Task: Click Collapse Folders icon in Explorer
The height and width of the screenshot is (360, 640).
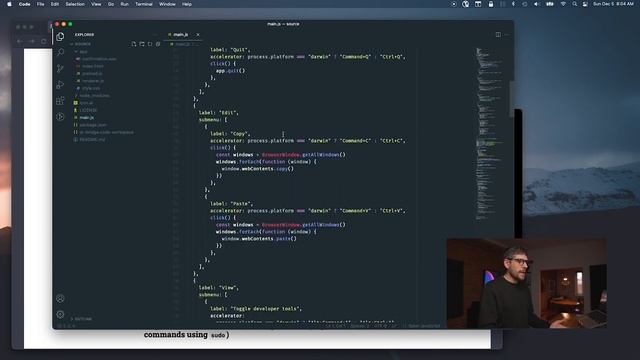Action: (x=158, y=44)
